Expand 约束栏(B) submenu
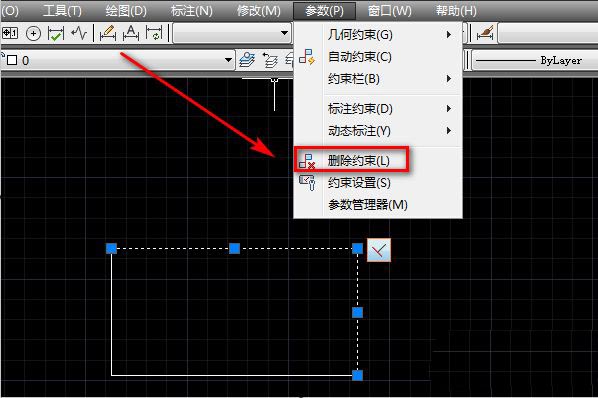The height and width of the screenshot is (398, 598). (x=378, y=79)
